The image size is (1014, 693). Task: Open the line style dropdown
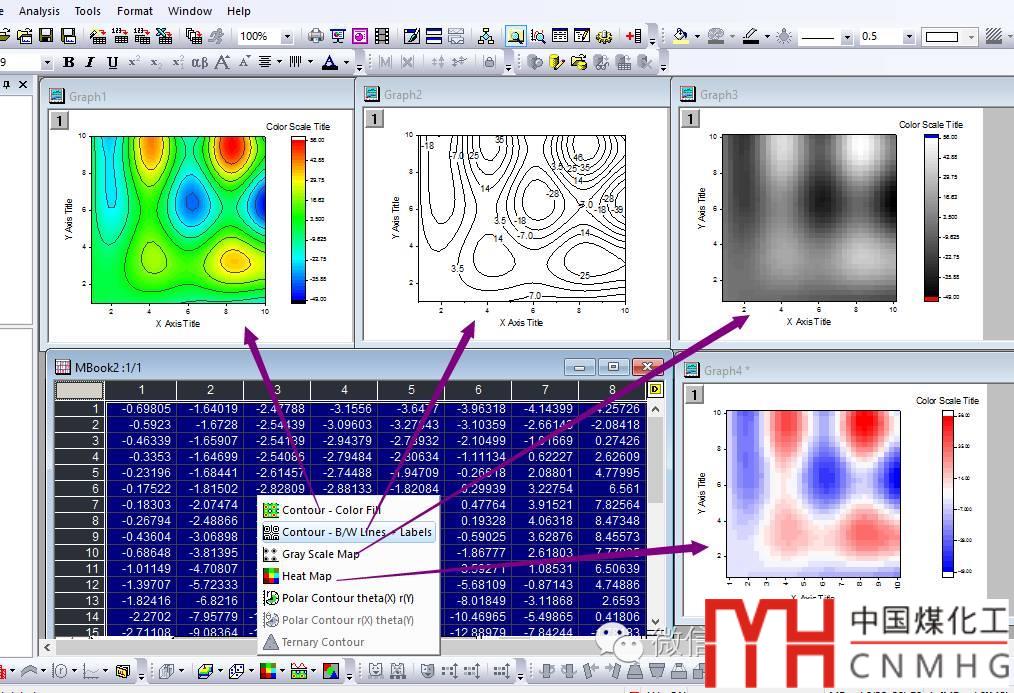pos(847,36)
